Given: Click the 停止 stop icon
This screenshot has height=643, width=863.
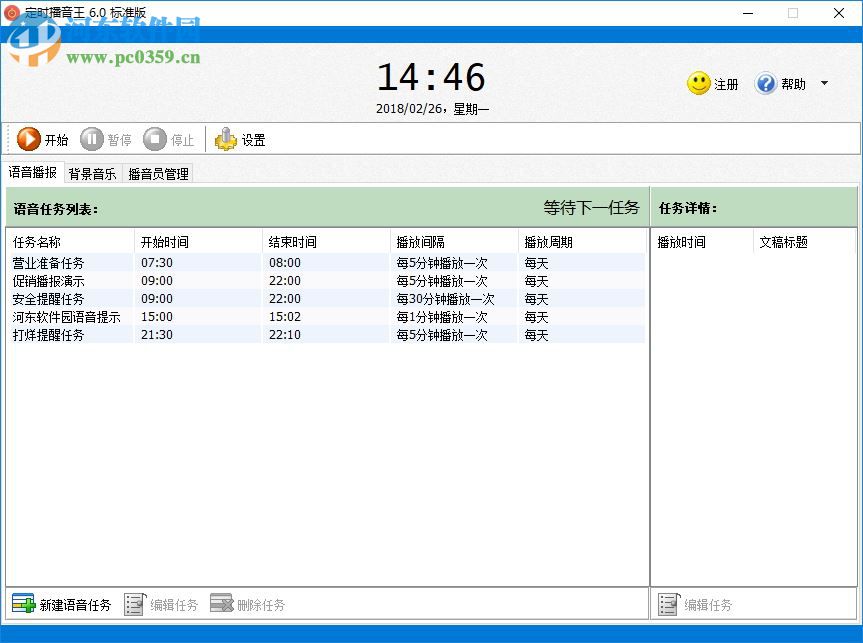Looking at the screenshot, I should (156, 139).
